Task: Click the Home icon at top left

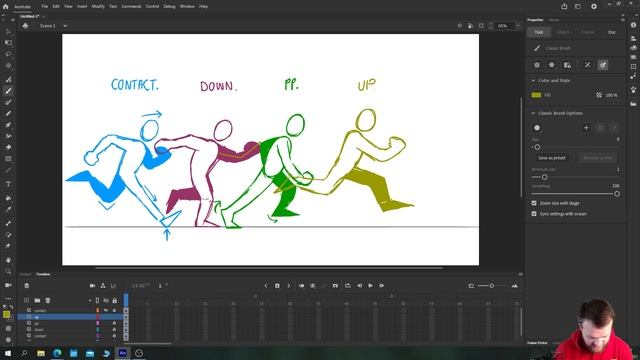Action: (x=6, y=7)
